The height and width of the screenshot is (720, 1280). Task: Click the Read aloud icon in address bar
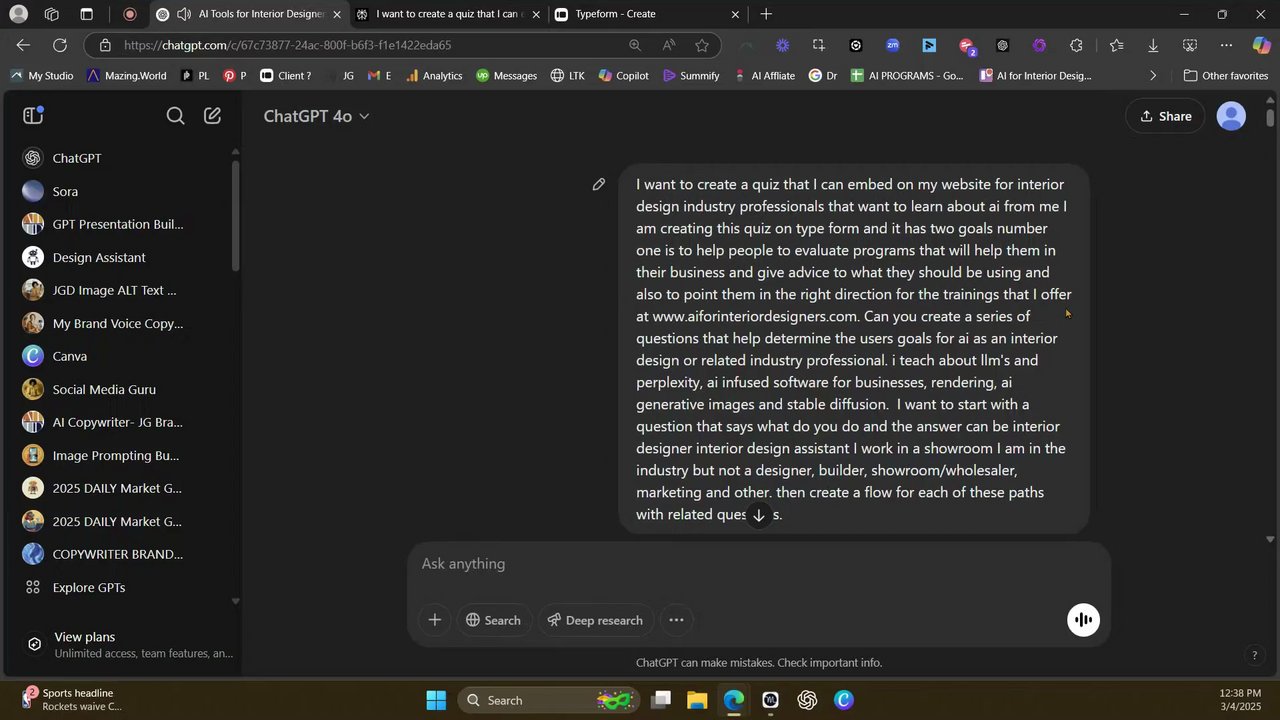669,45
